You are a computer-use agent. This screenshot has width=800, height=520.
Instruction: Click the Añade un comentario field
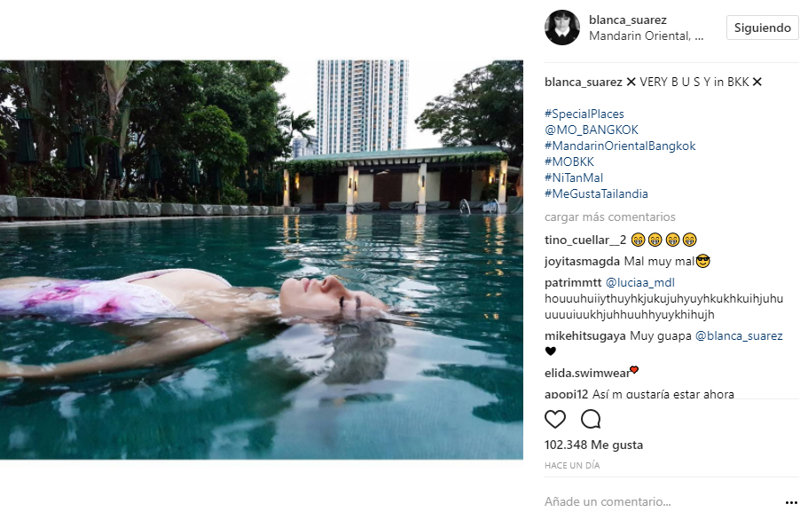661,502
